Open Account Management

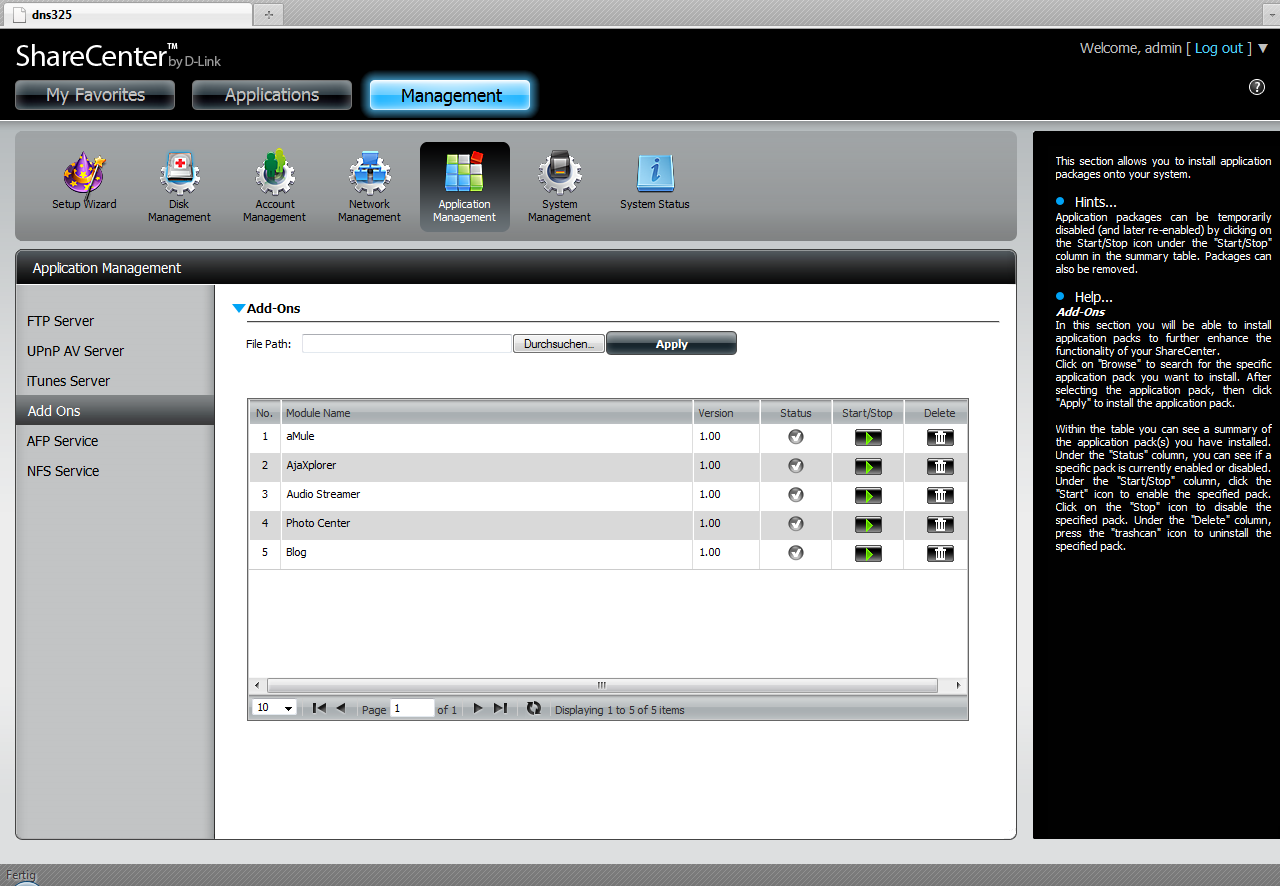click(x=274, y=178)
